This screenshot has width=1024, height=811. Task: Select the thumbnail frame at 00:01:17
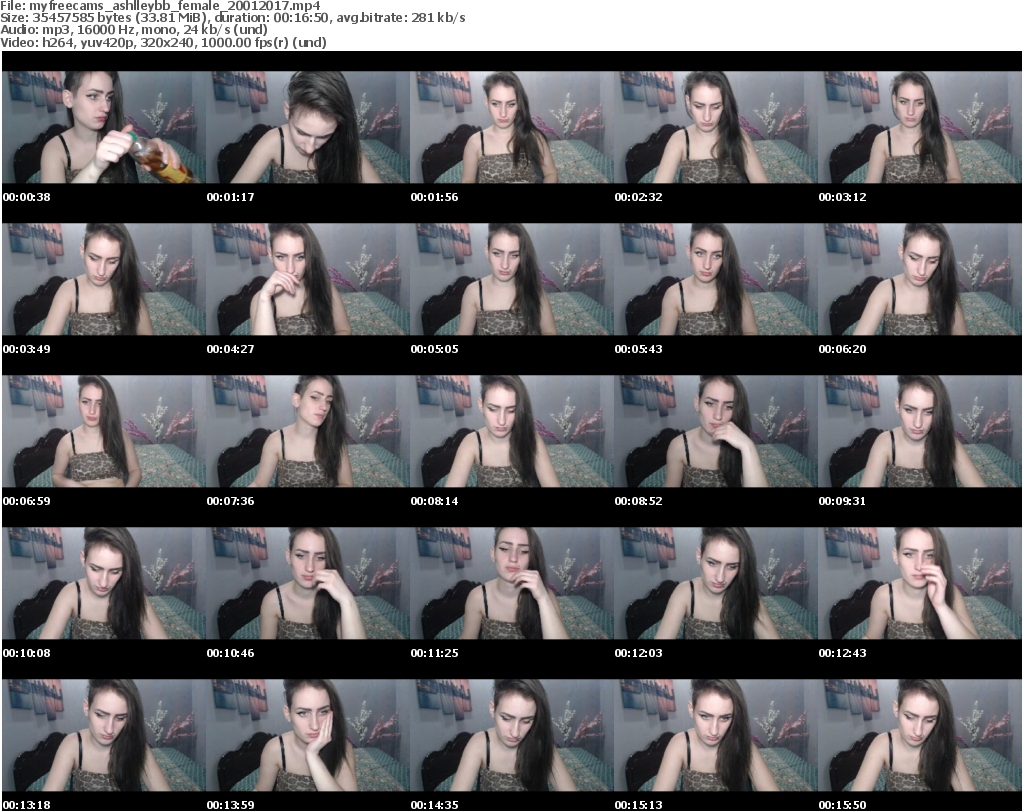308,127
